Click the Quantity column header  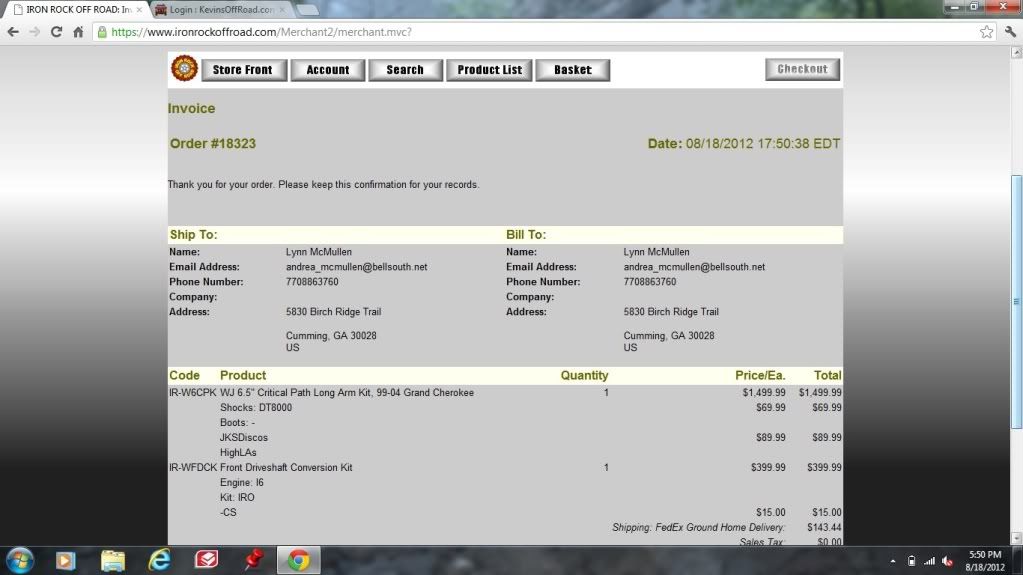[x=584, y=375]
